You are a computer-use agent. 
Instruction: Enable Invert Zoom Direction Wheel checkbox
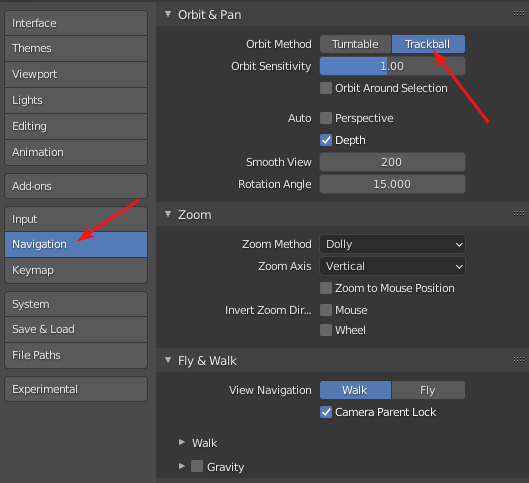pyautogui.click(x=326, y=330)
